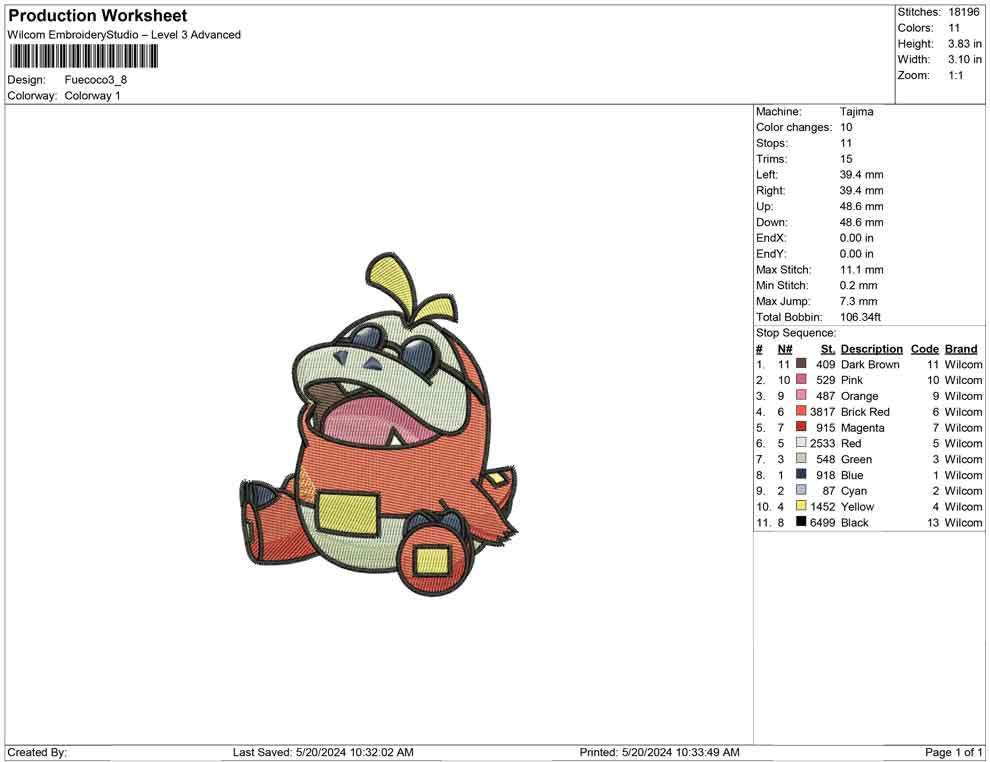The width and height of the screenshot is (990, 762).
Task: Click the 'Brand' column header
Action: (962, 348)
